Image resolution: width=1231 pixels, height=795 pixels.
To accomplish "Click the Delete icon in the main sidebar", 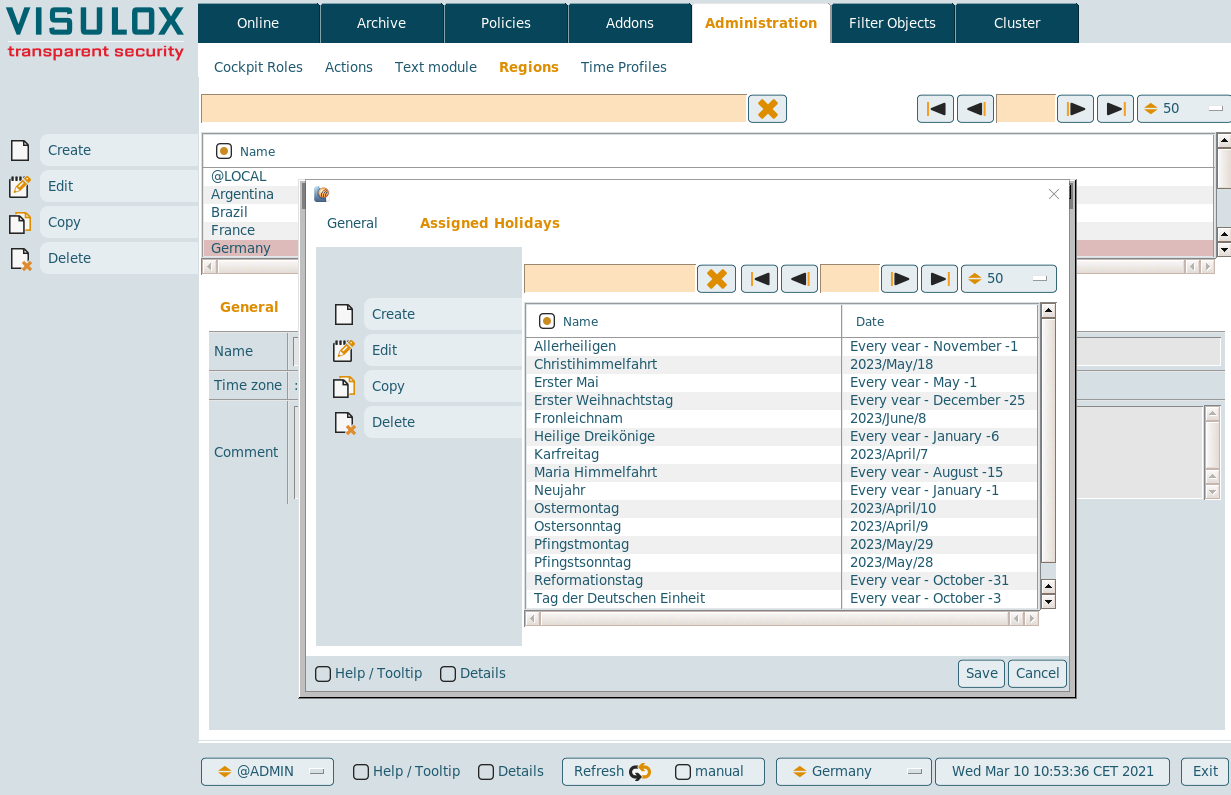I will click(20, 258).
